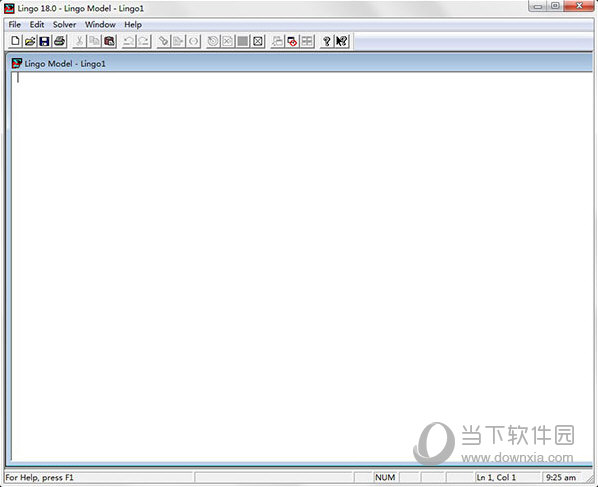Open Help Topics question mark icon
The image size is (598, 487).
point(326,41)
